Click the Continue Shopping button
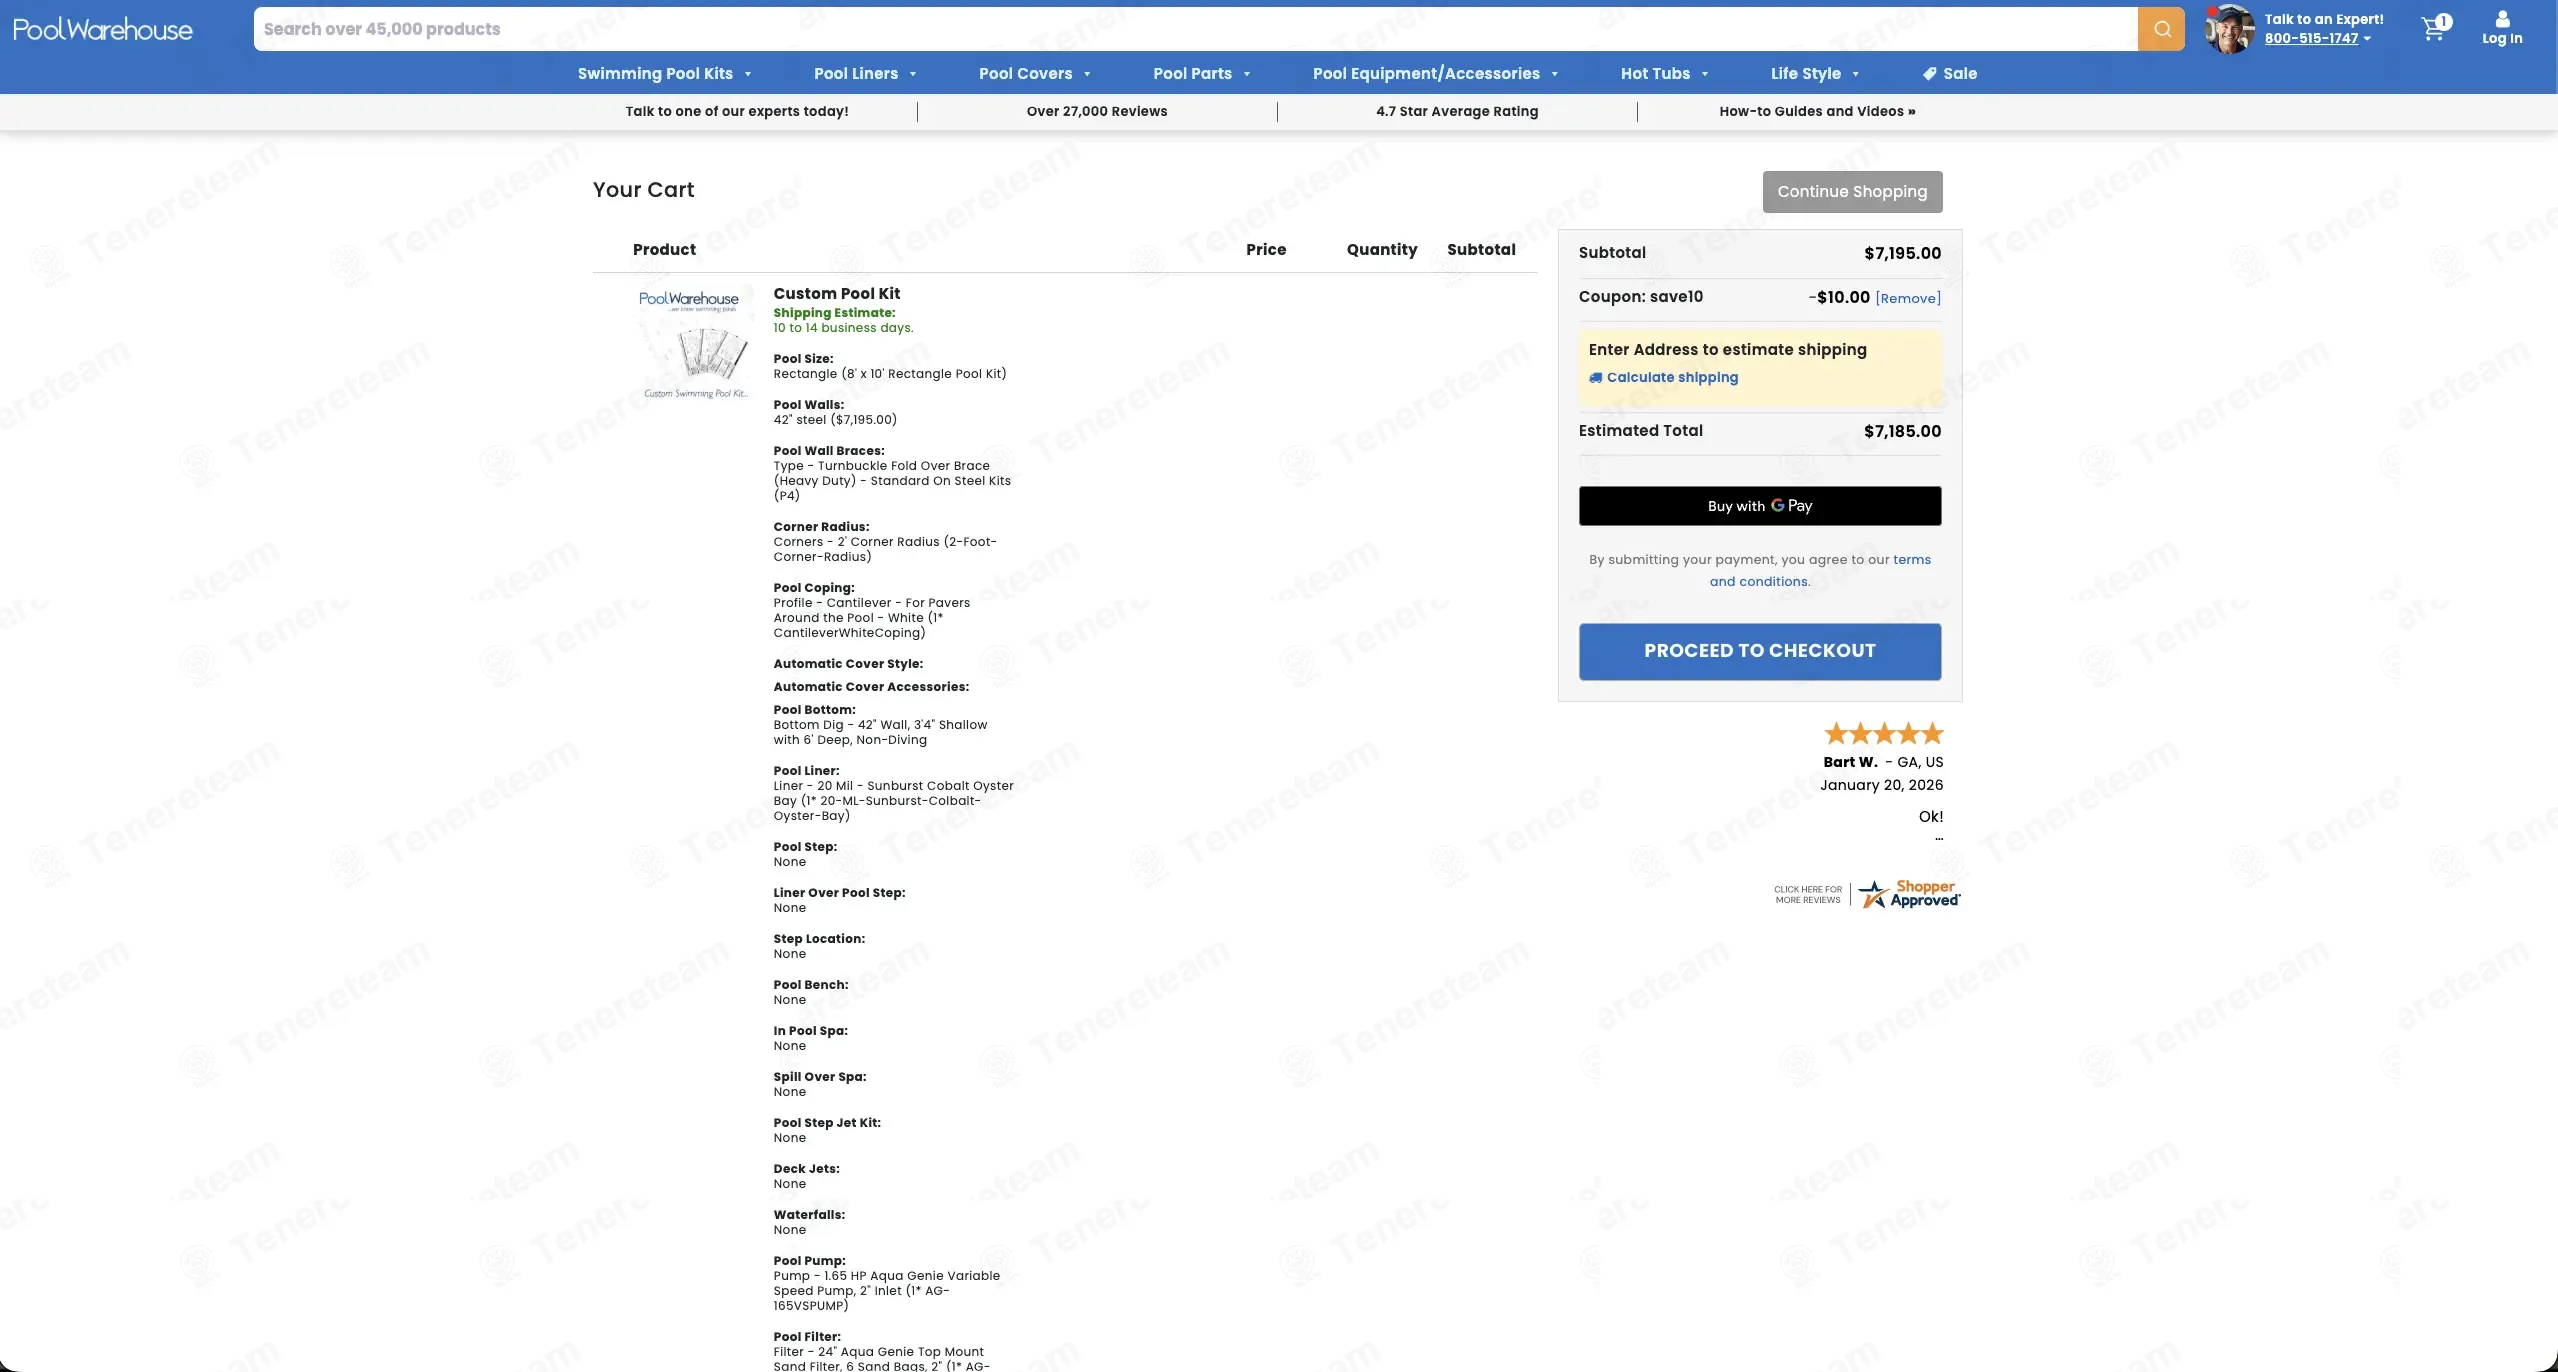 point(1852,192)
